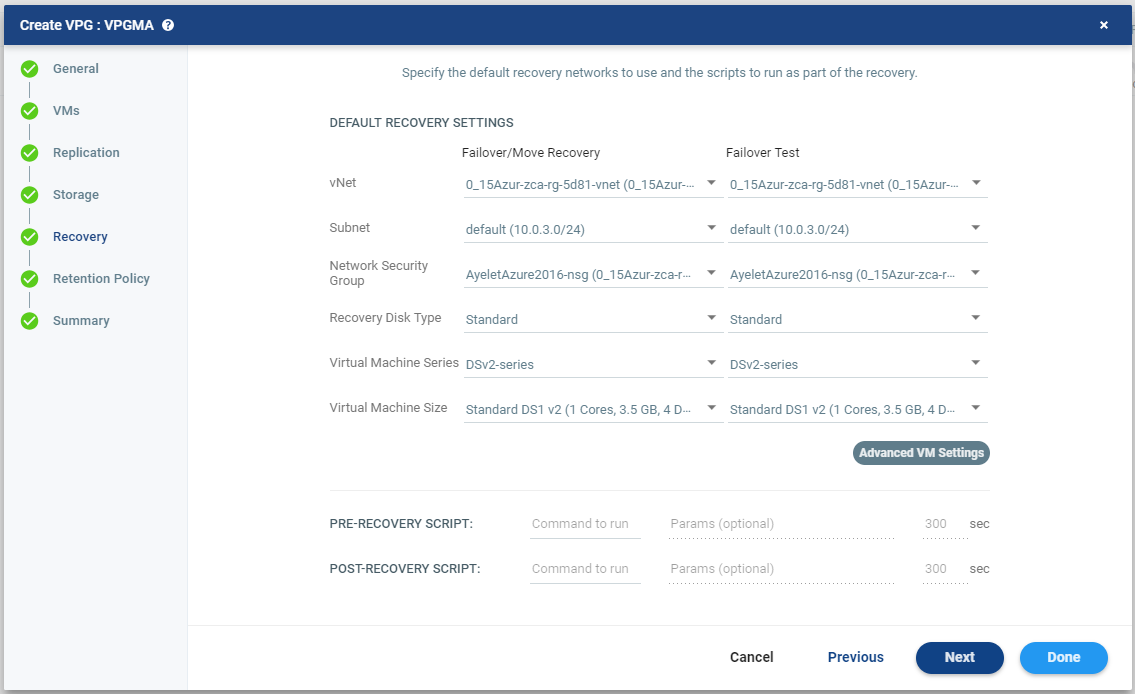Click the green checkmark beside General
Screen dimensions: 1135x694
click(x=30, y=69)
